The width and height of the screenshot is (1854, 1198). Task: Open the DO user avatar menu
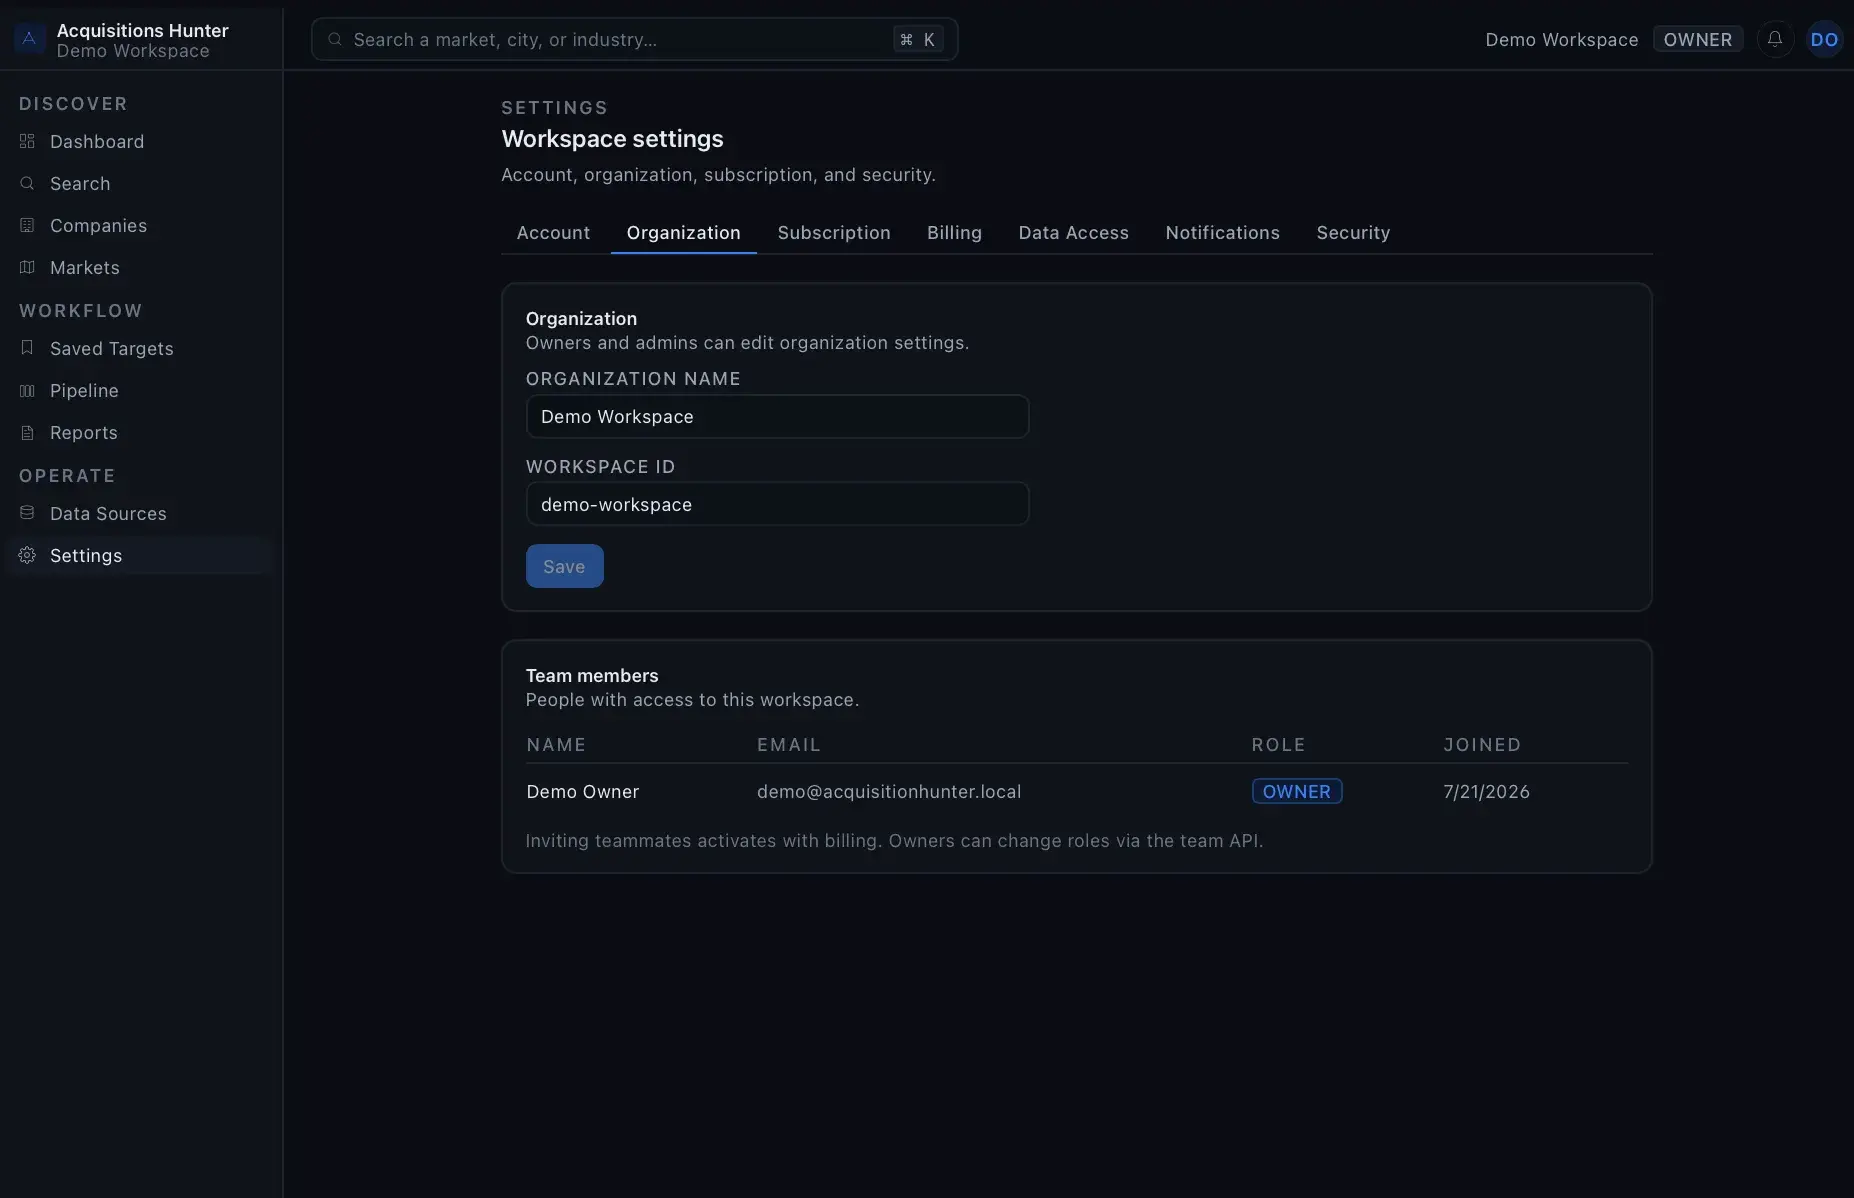[x=1824, y=39]
